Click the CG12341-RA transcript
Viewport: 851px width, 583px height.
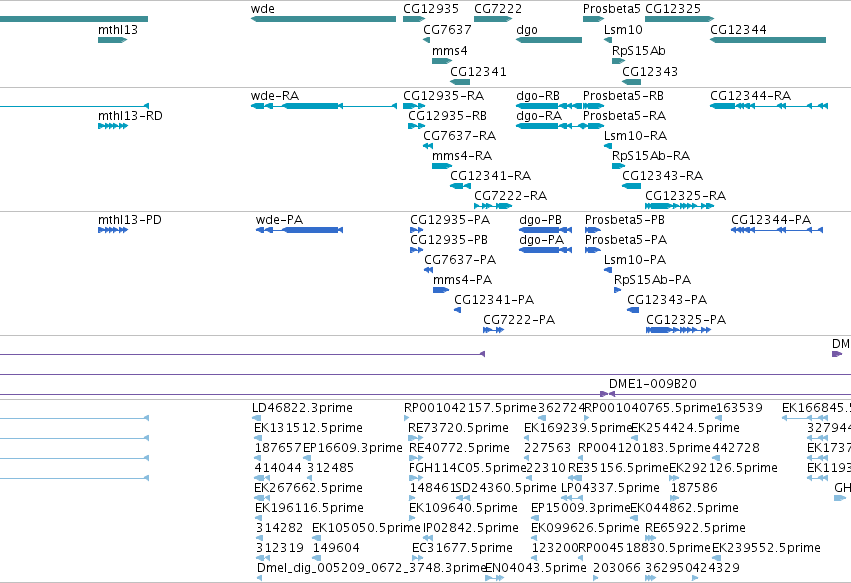click(460, 186)
